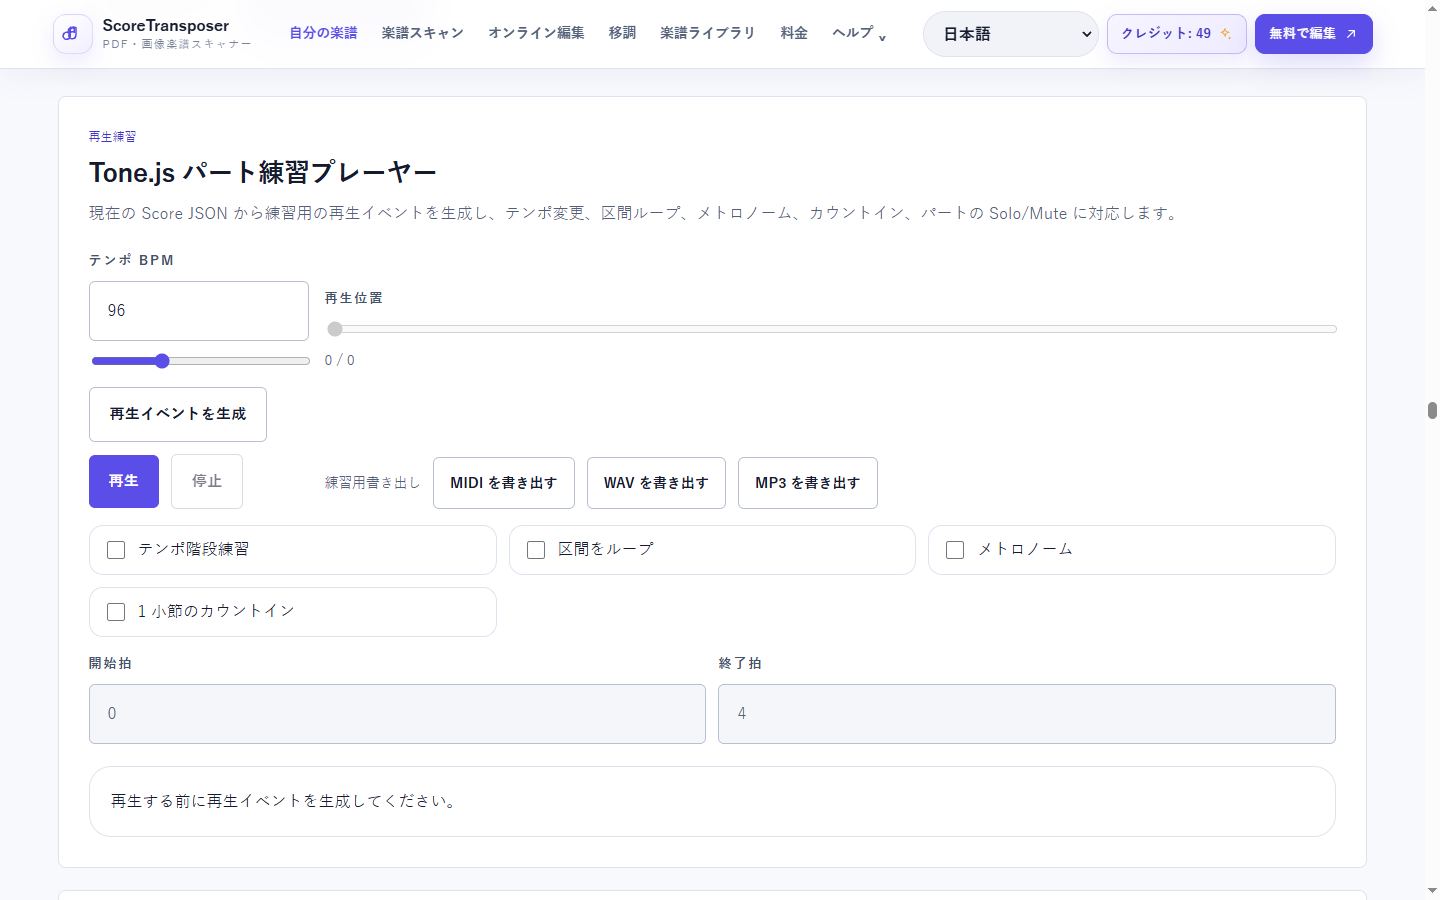The image size is (1440, 900).
Task: Open the 日本語 language dropdown
Action: tap(1010, 34)
